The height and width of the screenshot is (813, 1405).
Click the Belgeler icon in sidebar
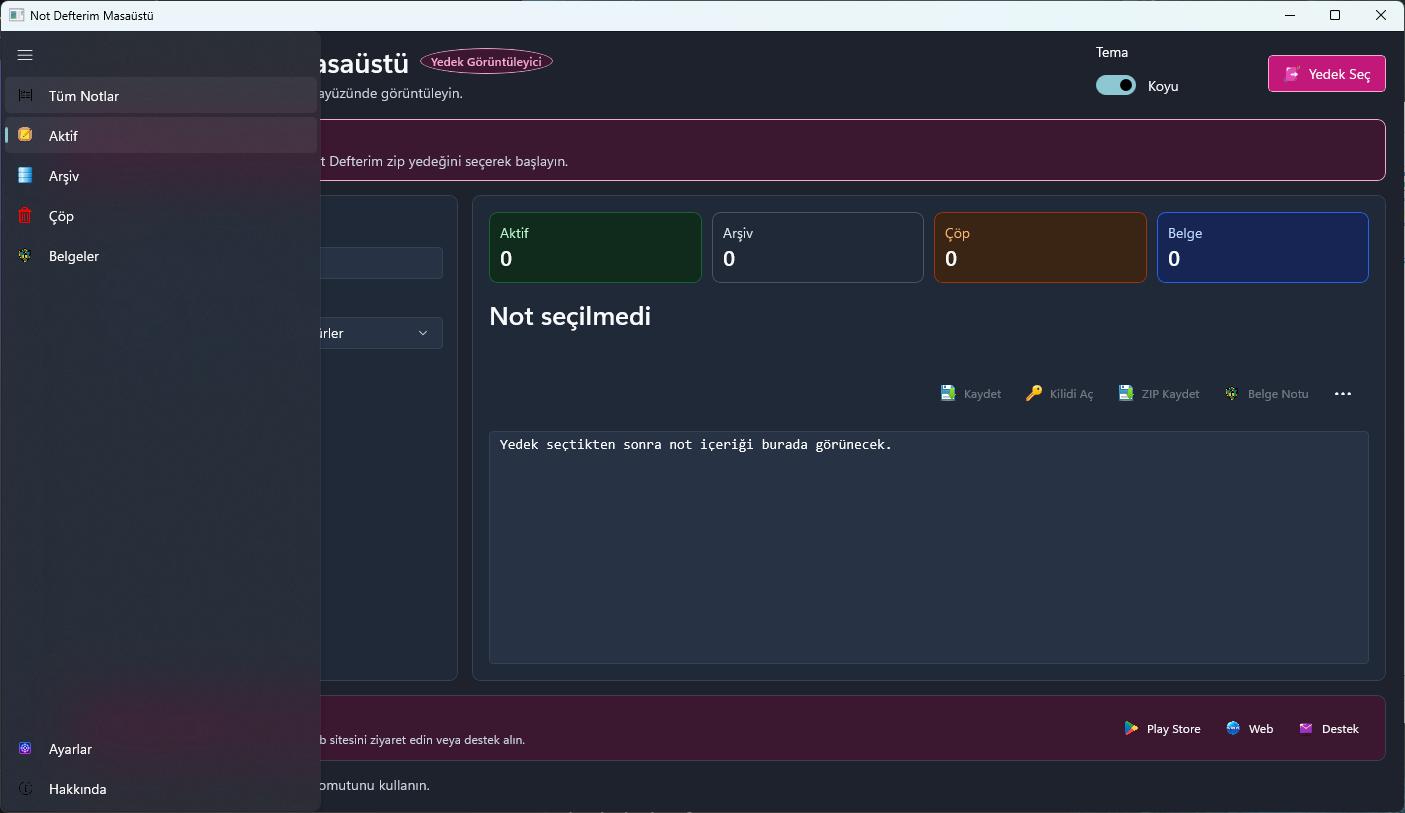coord(25,255)
